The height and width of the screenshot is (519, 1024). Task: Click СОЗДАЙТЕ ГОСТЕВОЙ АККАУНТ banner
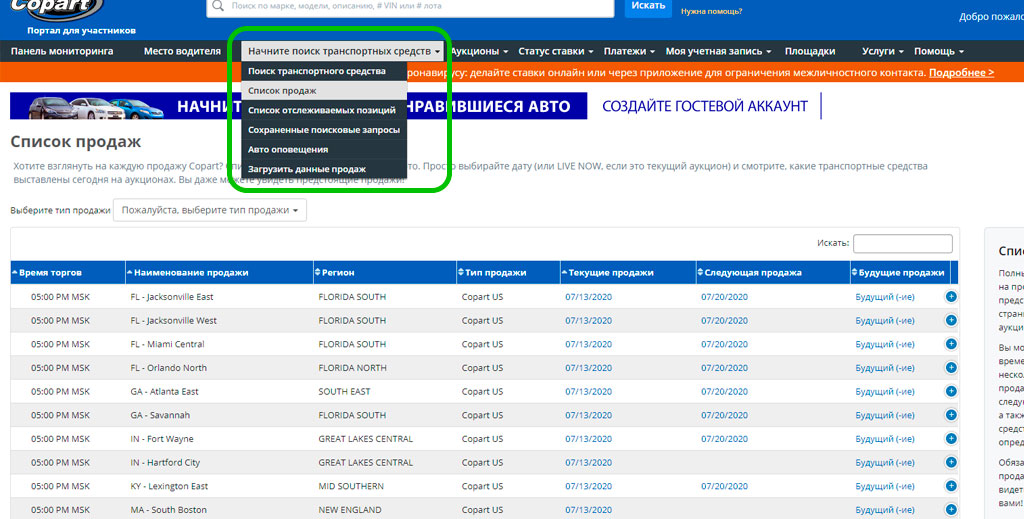click(x=705, y=106)
